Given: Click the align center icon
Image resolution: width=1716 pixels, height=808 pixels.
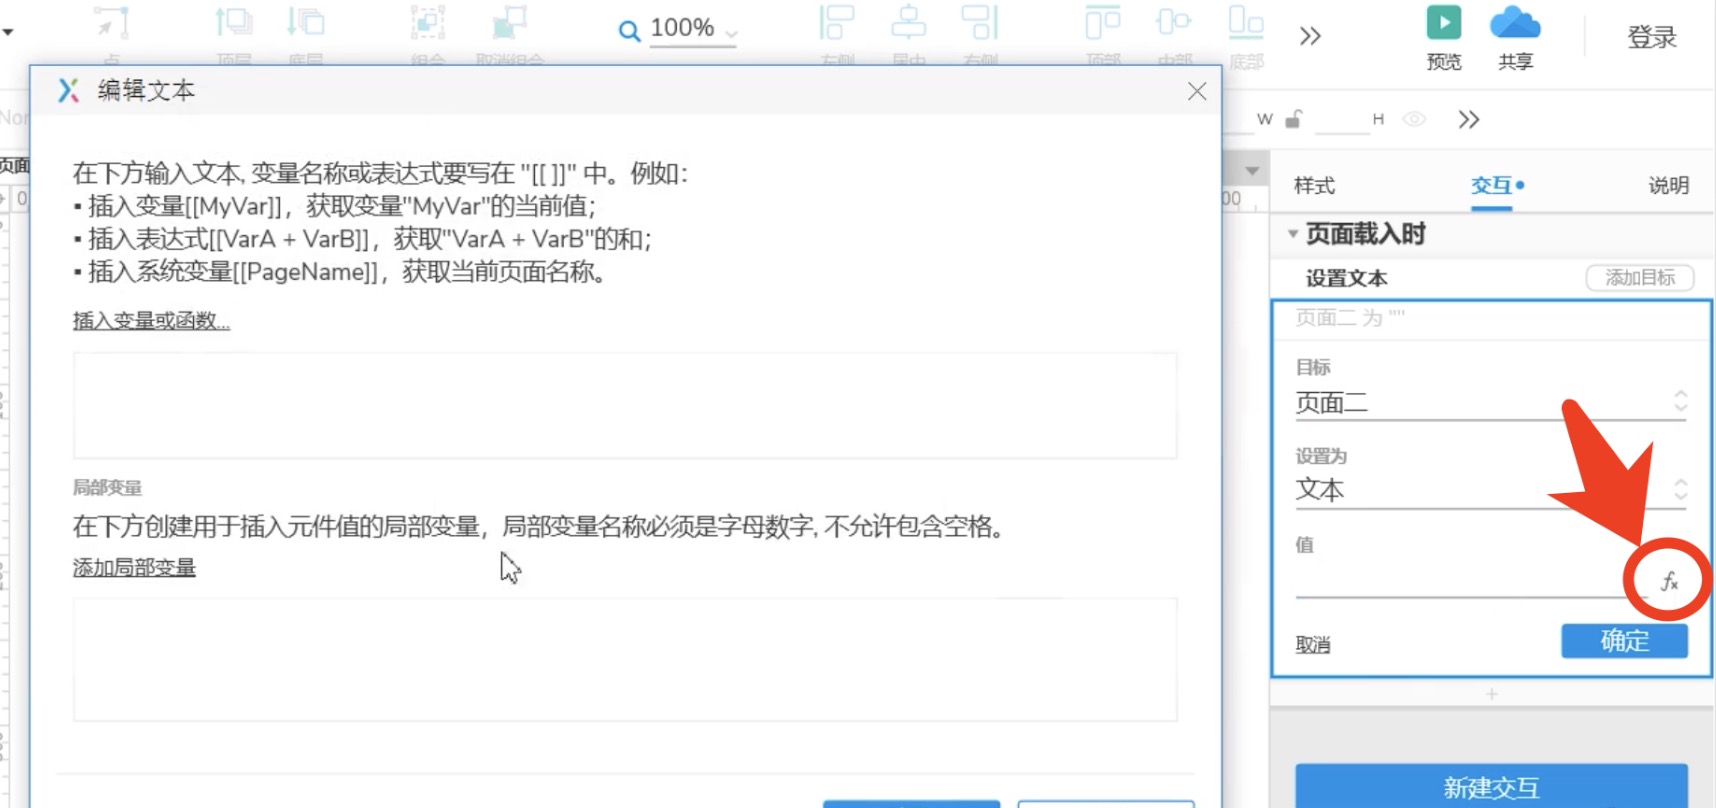Looking at the screenshot, I should coord(908,22).
